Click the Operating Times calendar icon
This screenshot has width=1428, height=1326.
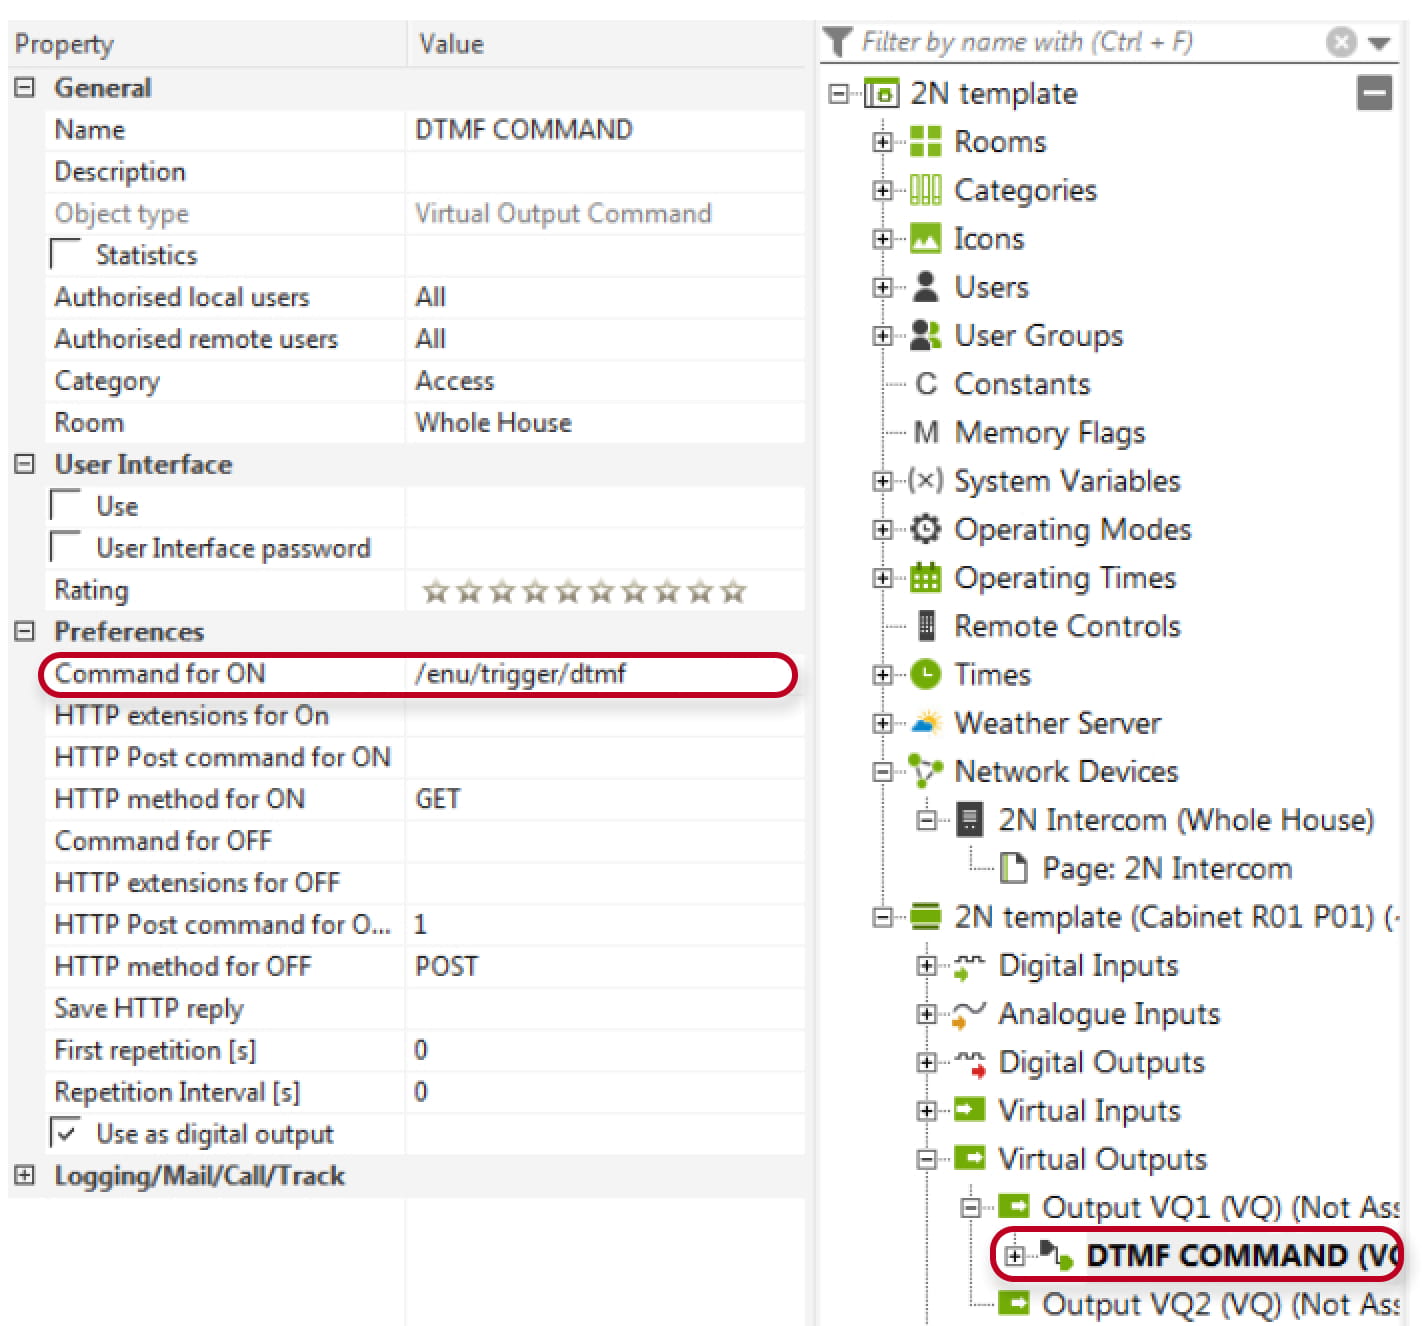point(926,577)
